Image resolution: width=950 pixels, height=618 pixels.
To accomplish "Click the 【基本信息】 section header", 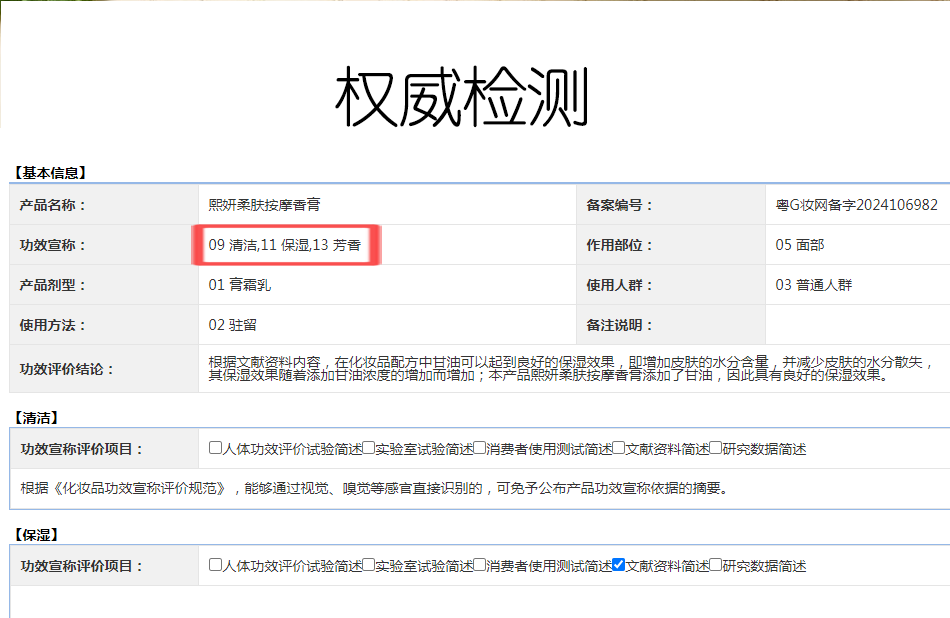I will 50,172.
